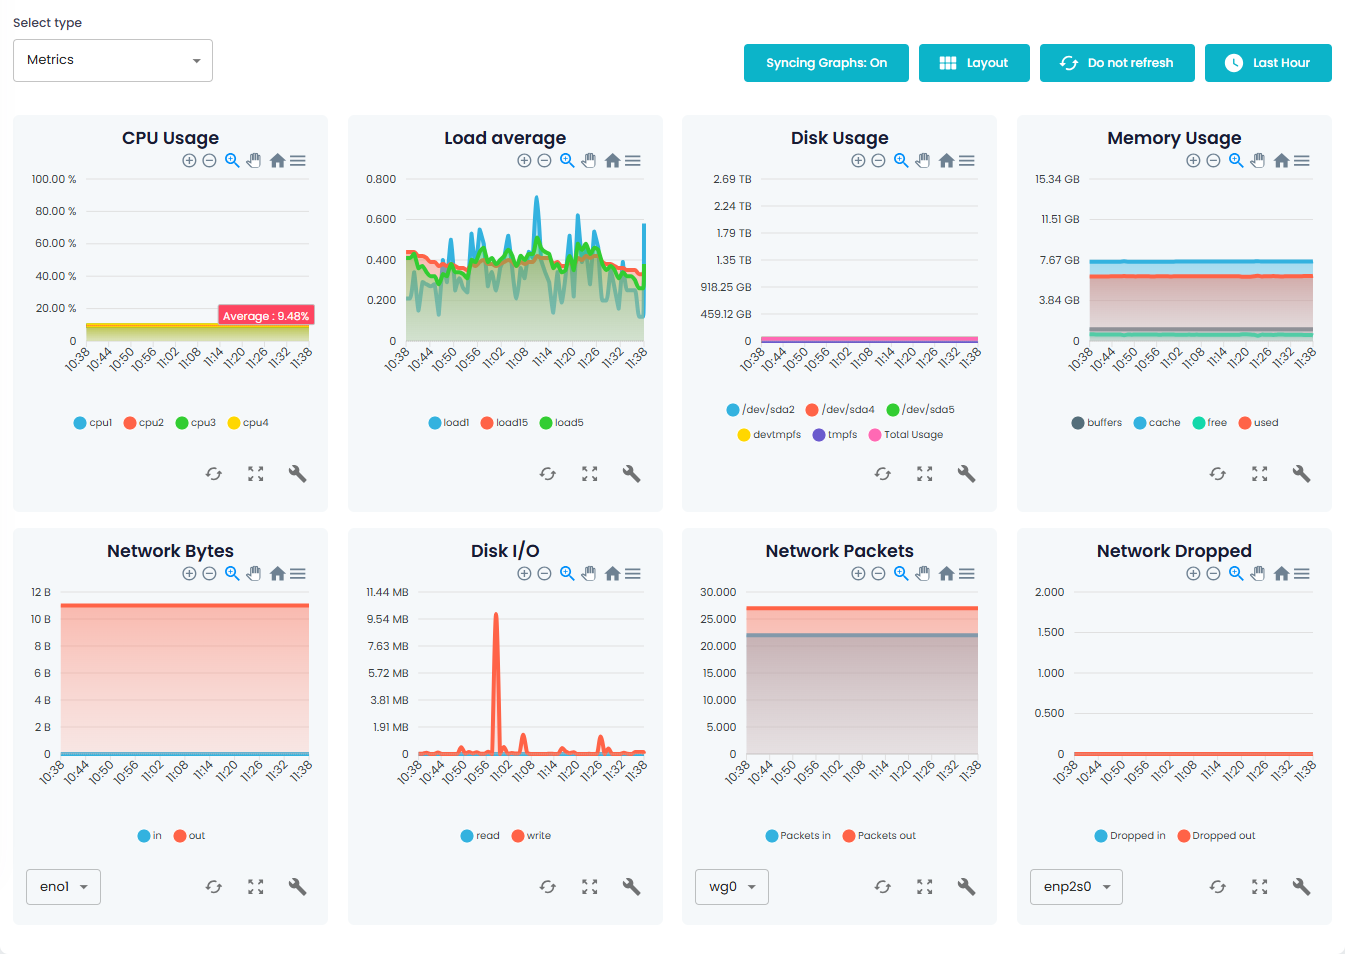The image size is (1345, 954).
Task: Open the wrench settings for CPU Usage
Action: click(297, 474)
